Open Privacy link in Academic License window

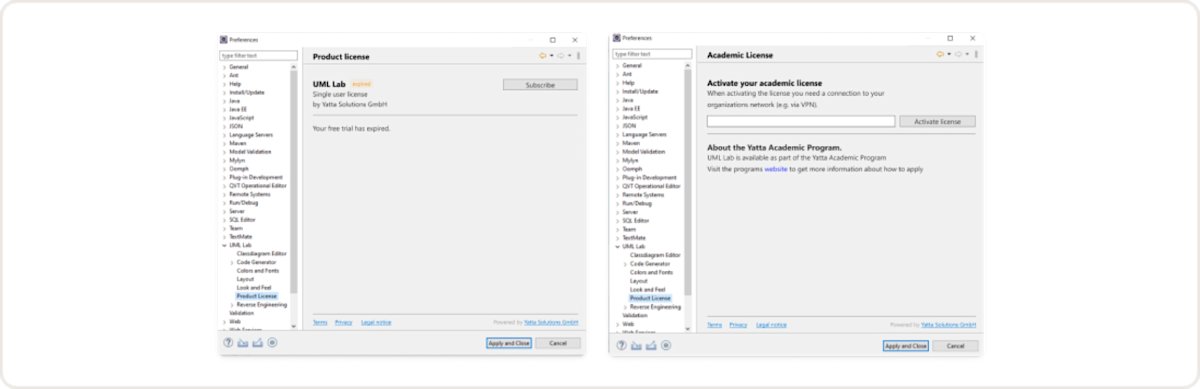tap(739, 325)
